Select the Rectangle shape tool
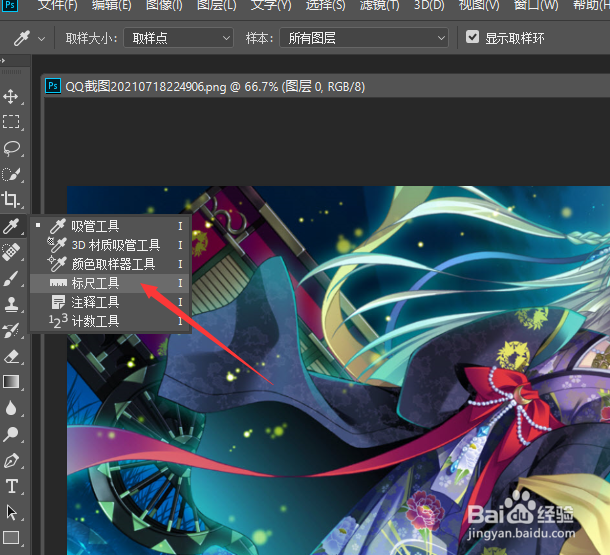The height and width of the screenshot is (555, 610). click(x=11, y=538)
